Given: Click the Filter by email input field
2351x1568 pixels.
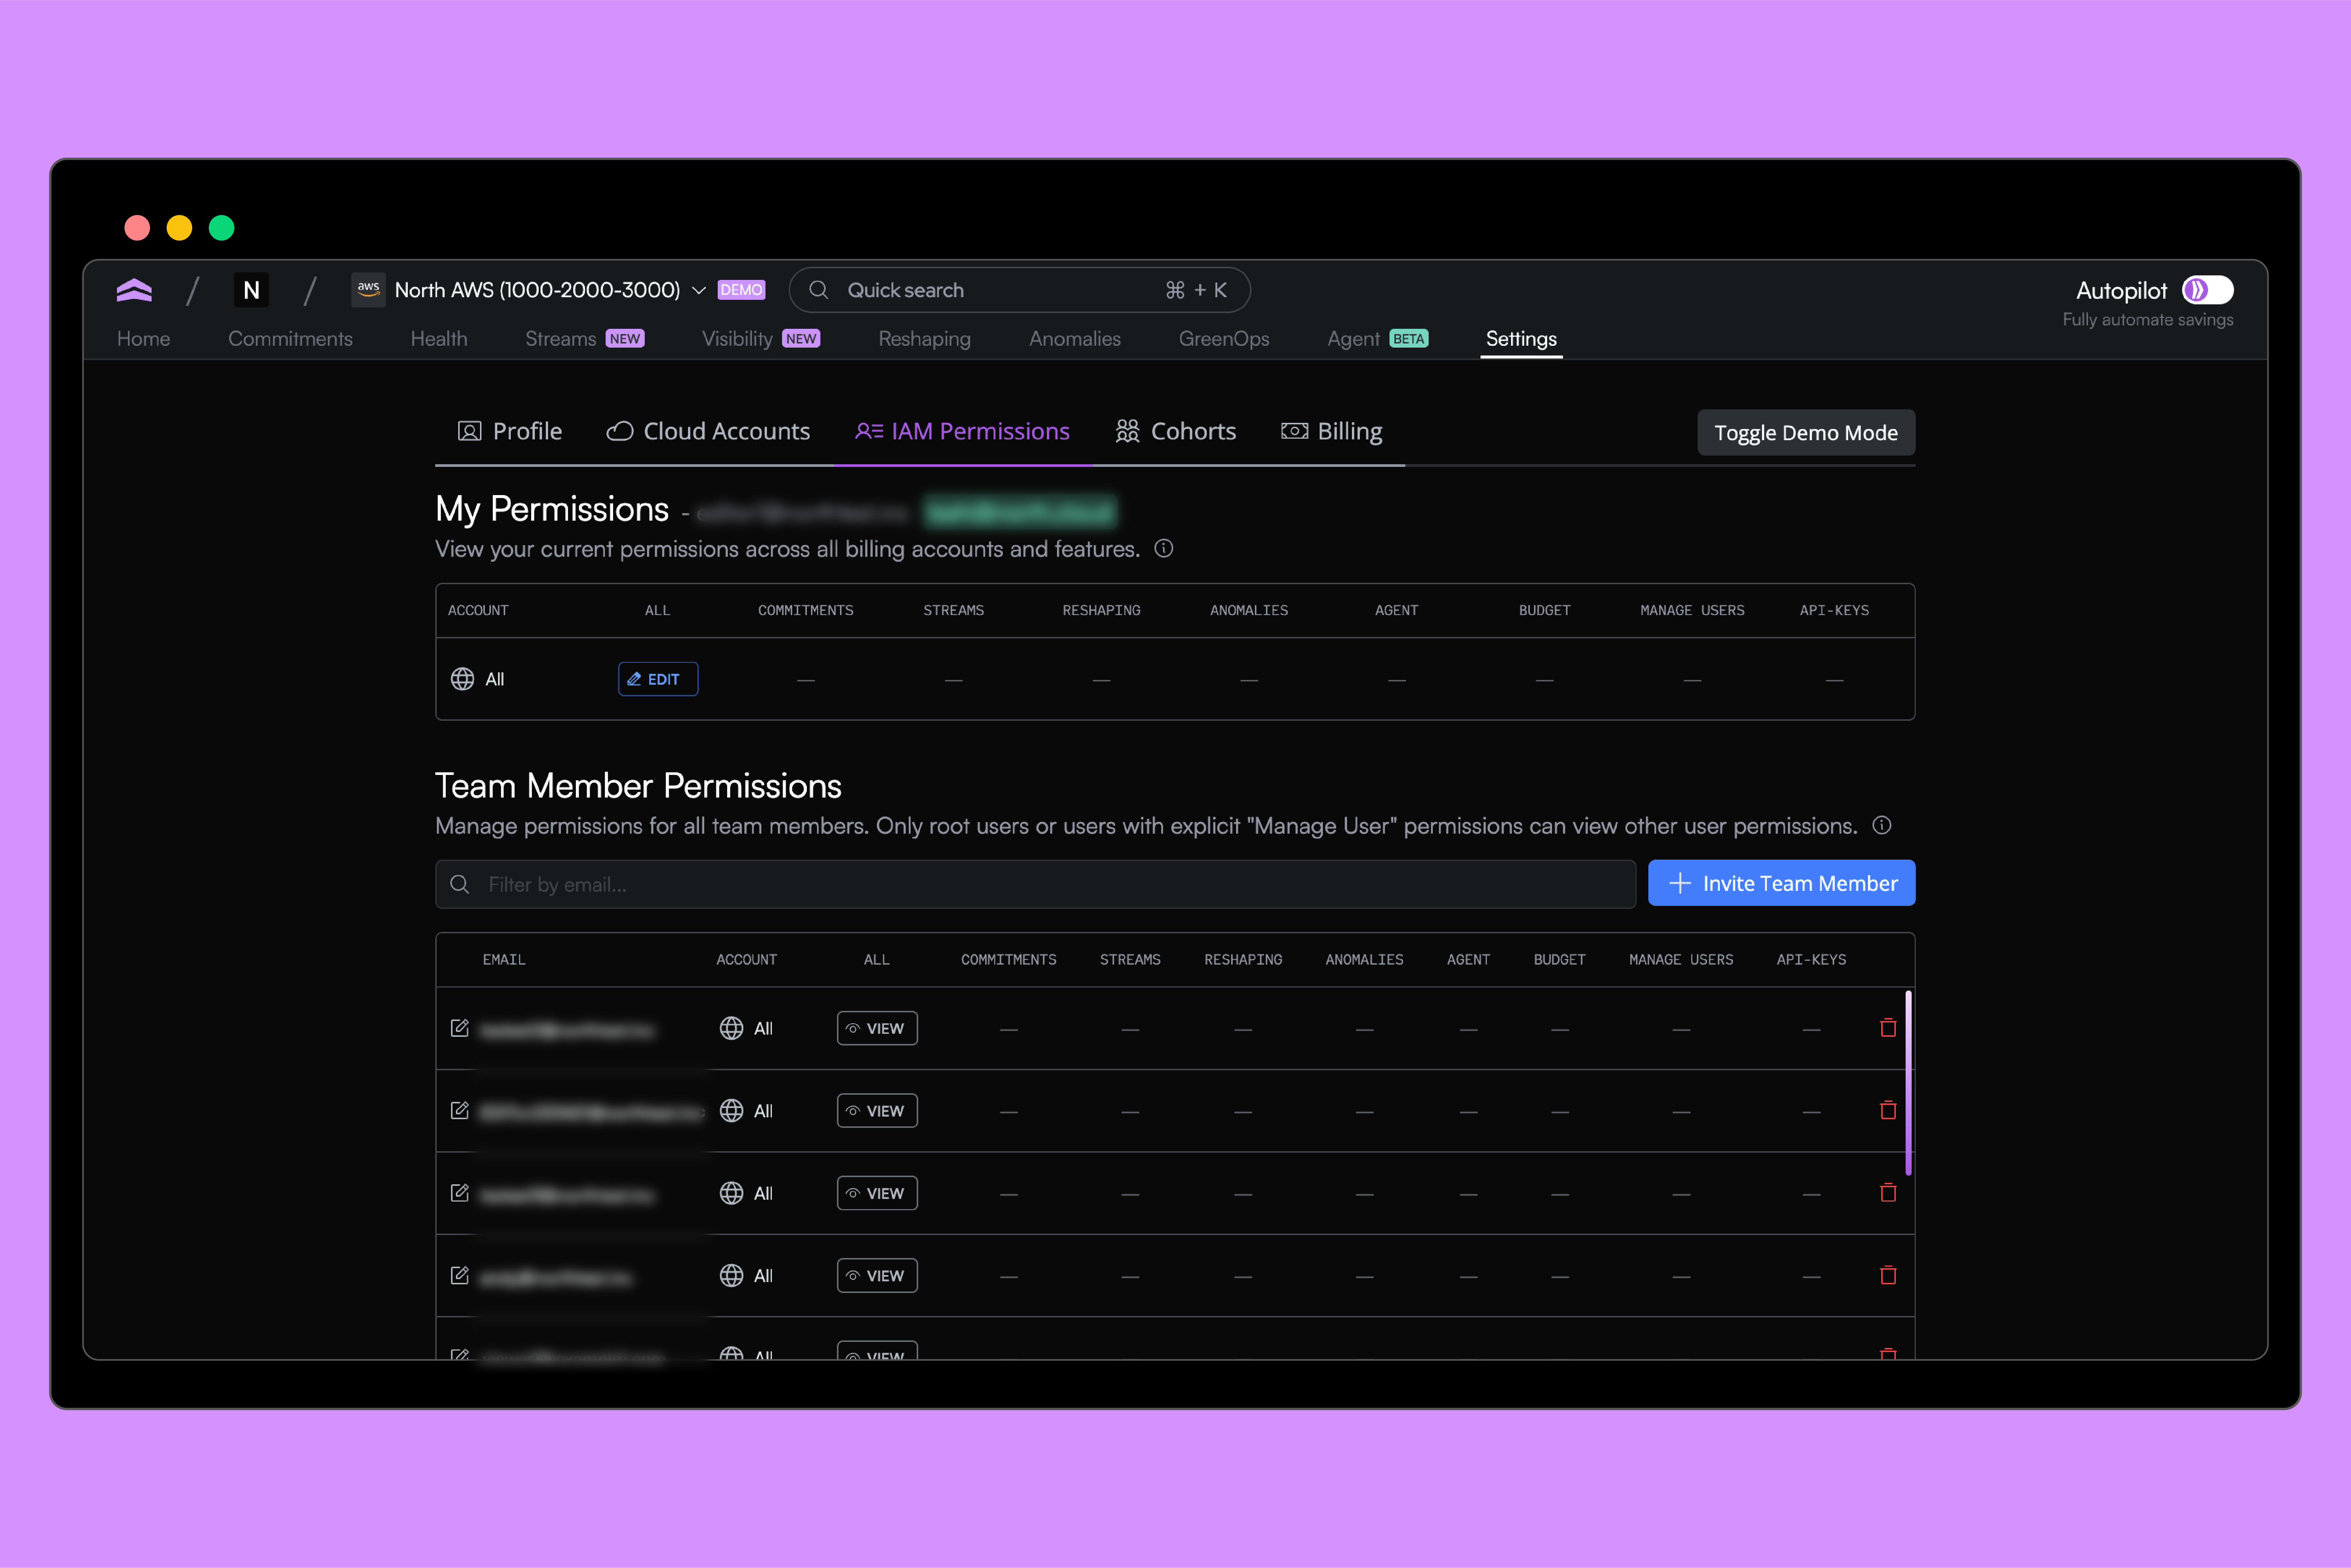Looking at the screenshot, I should tap(1035, 884).
